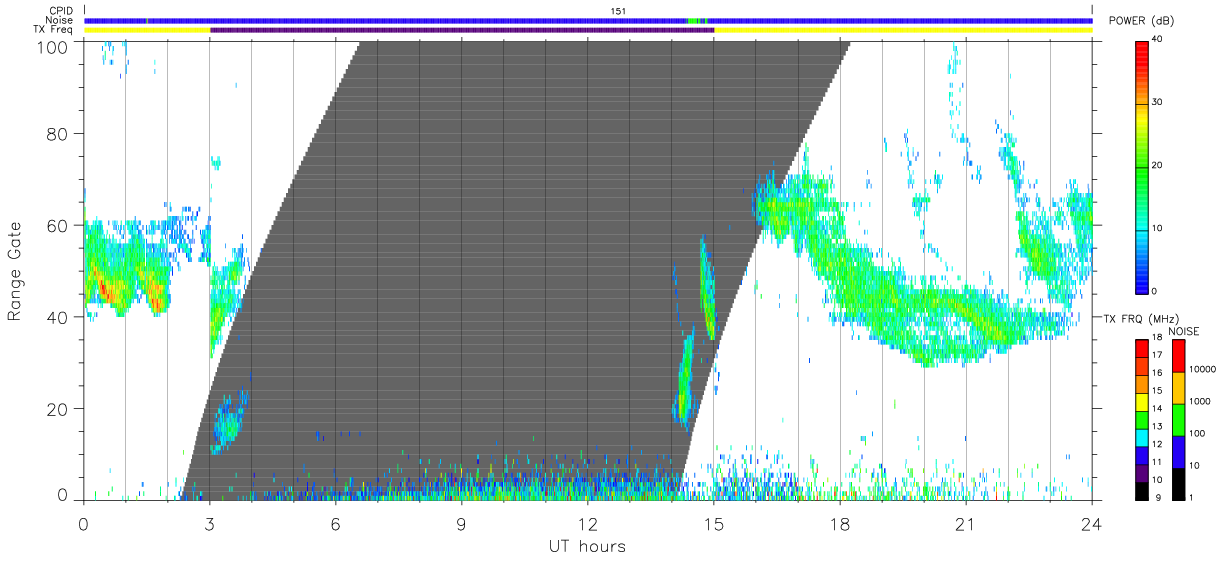Click the 20 tick on Range Gate axis
Viewport: 1228px width, 567px height.
[59, 409]
